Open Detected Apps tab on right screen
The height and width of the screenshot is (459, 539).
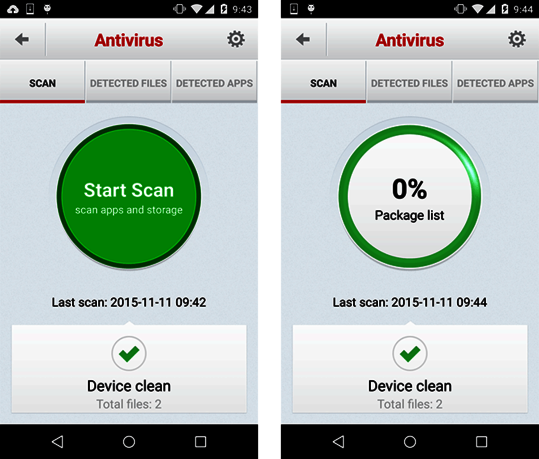[x=495, y=82]
